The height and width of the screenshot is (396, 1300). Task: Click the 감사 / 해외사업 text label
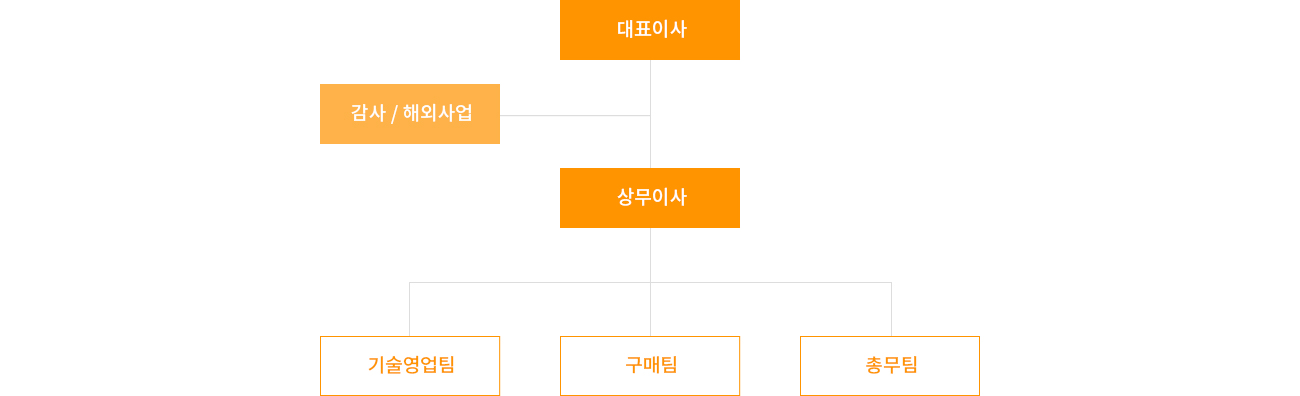coord(411,113)
